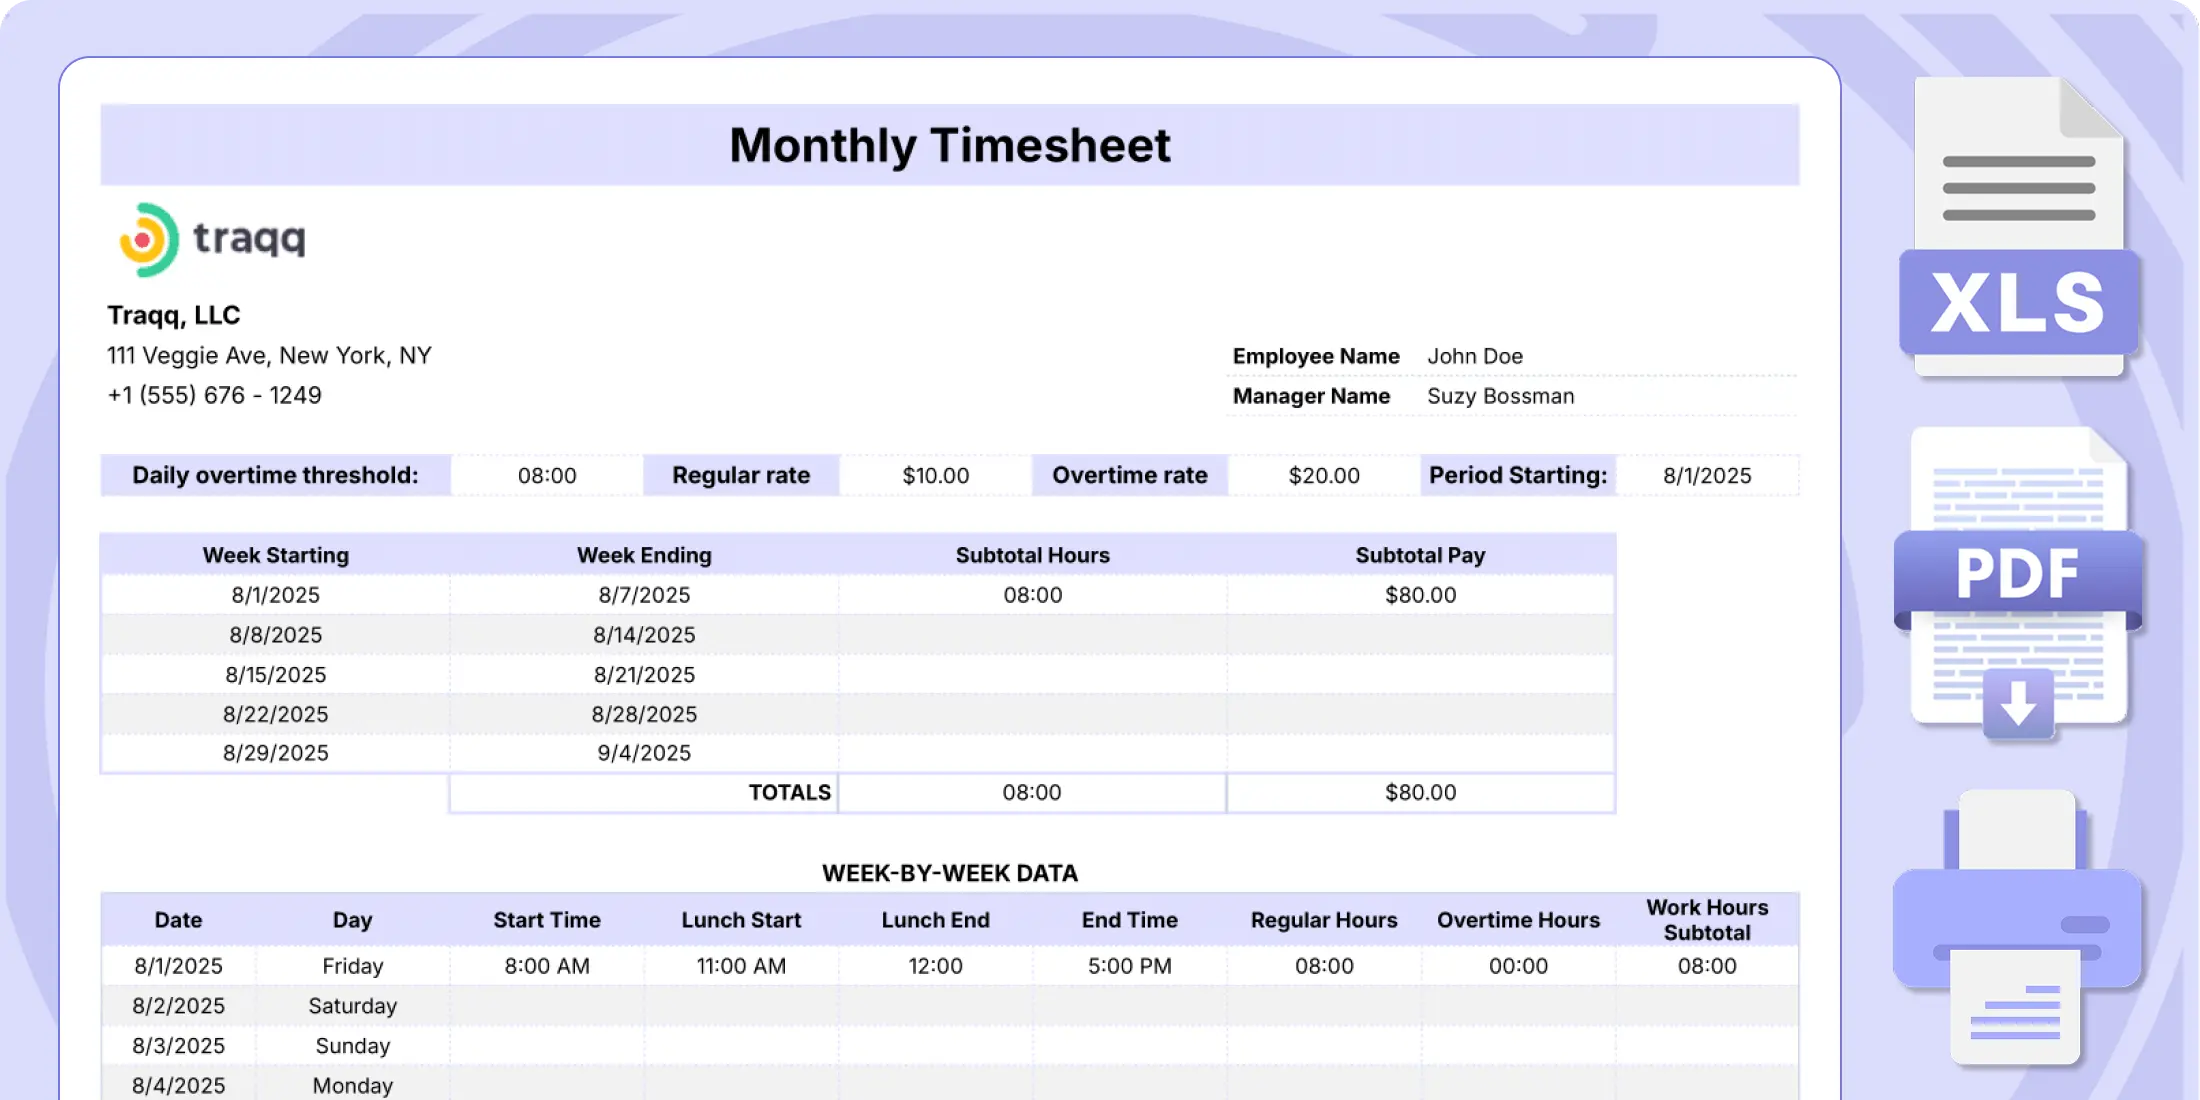Viewport: 2200px width, 1100px height.
Task: Edit the overtime rate value $20.00
Action: click(1324, 476)
